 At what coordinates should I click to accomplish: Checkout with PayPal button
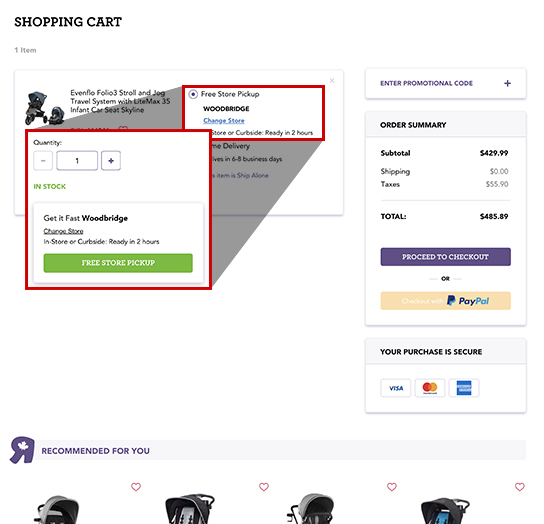point(445,301)
